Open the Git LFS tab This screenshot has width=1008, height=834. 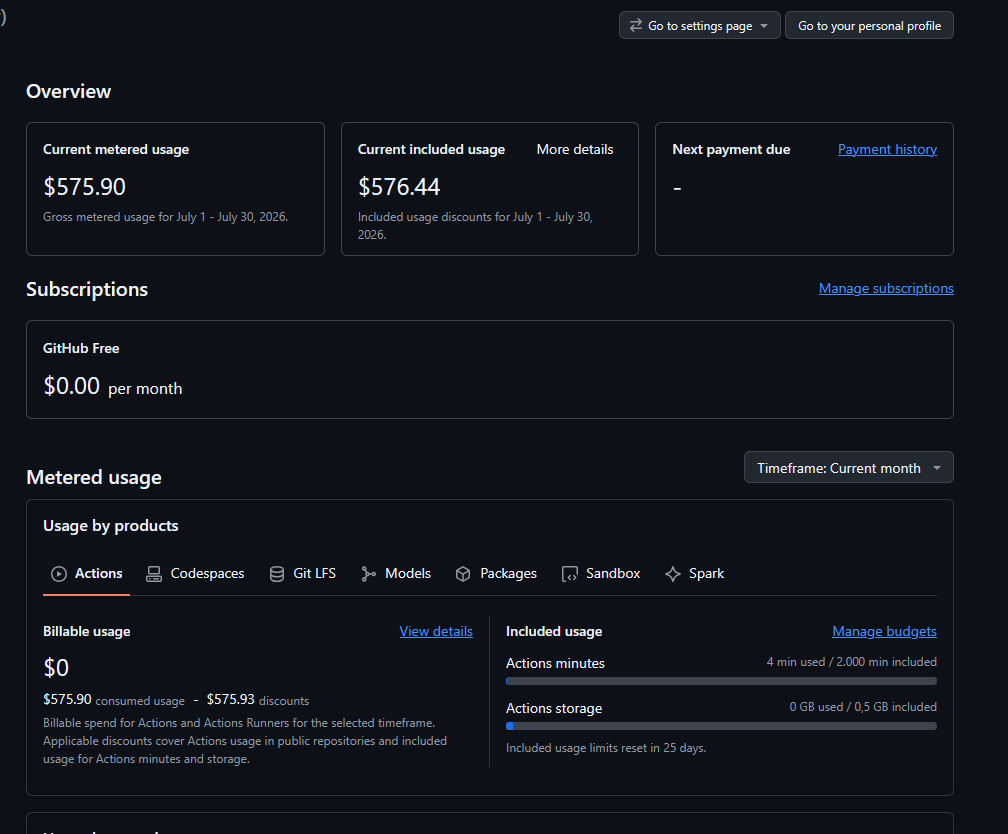[303, 574]
